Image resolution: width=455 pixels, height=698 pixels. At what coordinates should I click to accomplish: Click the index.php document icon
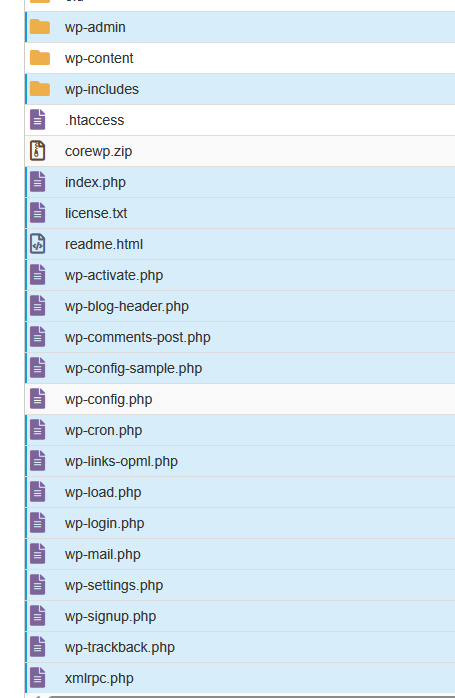coord(38,182)
